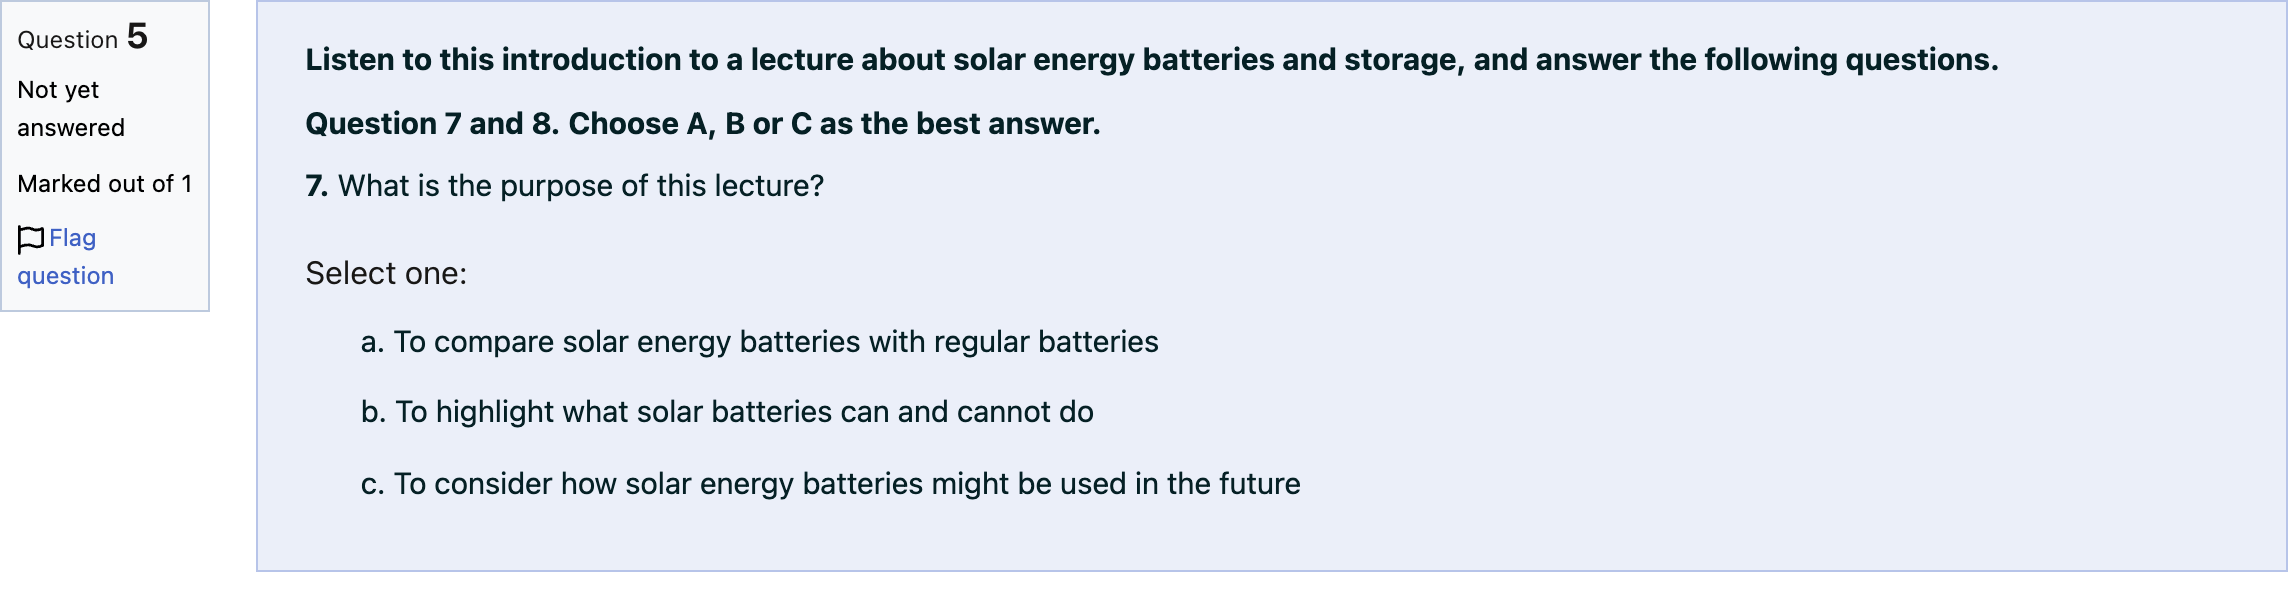Viewport: 2288px width, 604px height.
Task: Click the "Question 7 and 8. Choose A, B or C" heading
Action: coord(703,124)
